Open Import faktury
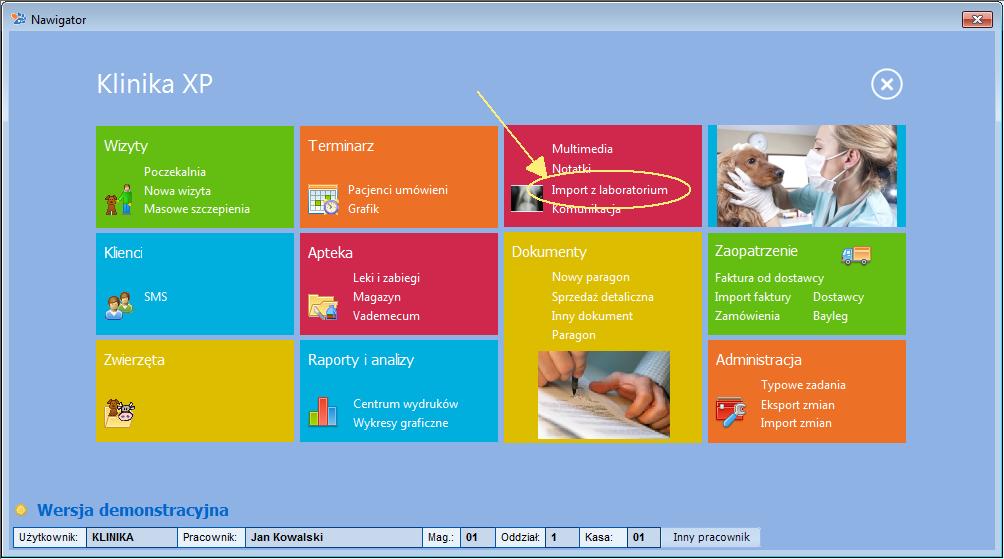 (x=752, y=297)
